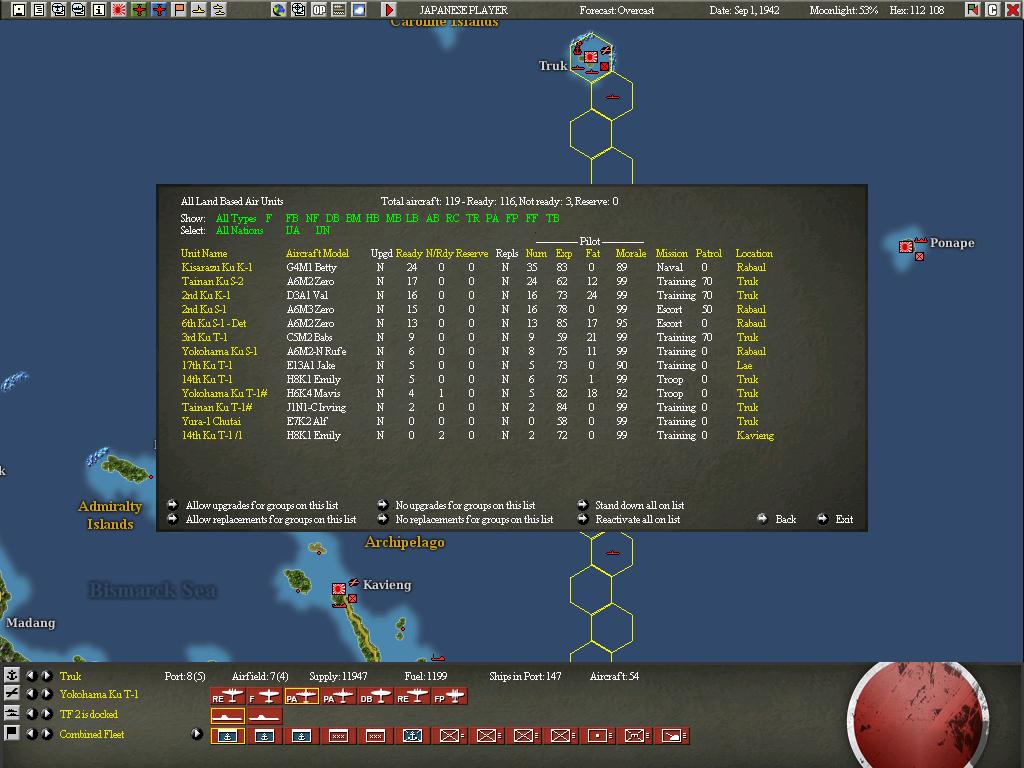This screenshot has width=1024, height=768.
Task: Go to next HQ after Combined Fleet
Action: [47, 733]
